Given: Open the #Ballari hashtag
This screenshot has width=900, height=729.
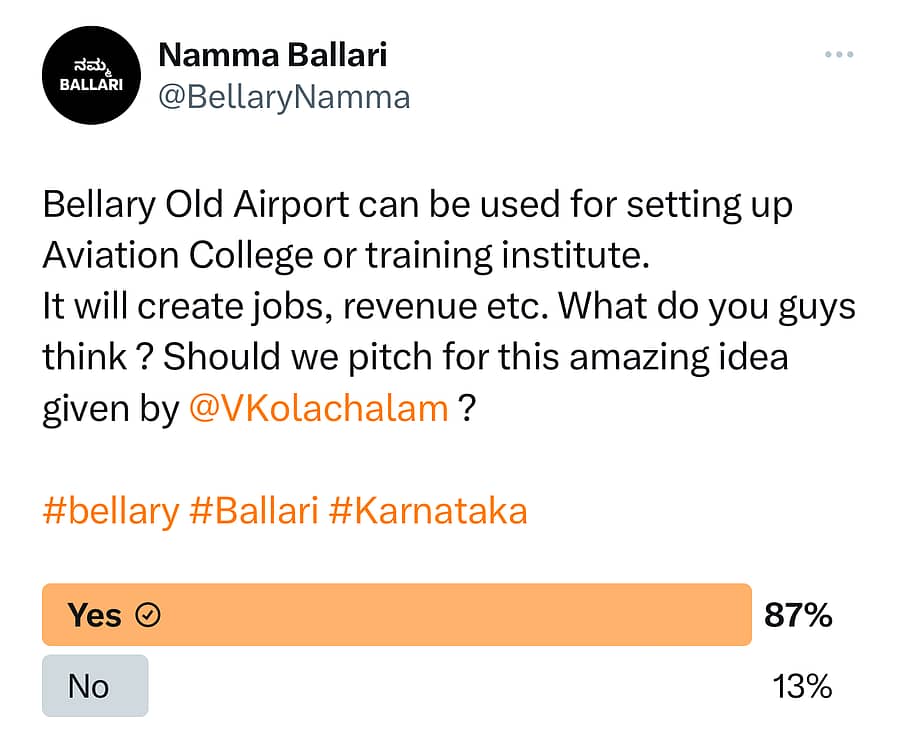Looking at the screenshot, I should click(253, 511).
